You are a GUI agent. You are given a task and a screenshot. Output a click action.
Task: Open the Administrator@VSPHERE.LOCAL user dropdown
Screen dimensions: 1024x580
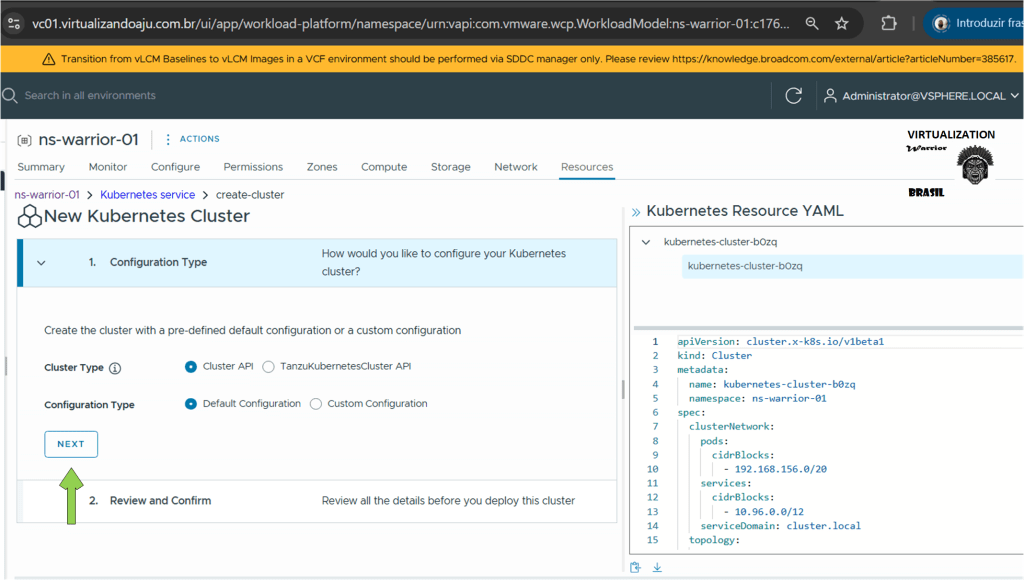[920, 96]
